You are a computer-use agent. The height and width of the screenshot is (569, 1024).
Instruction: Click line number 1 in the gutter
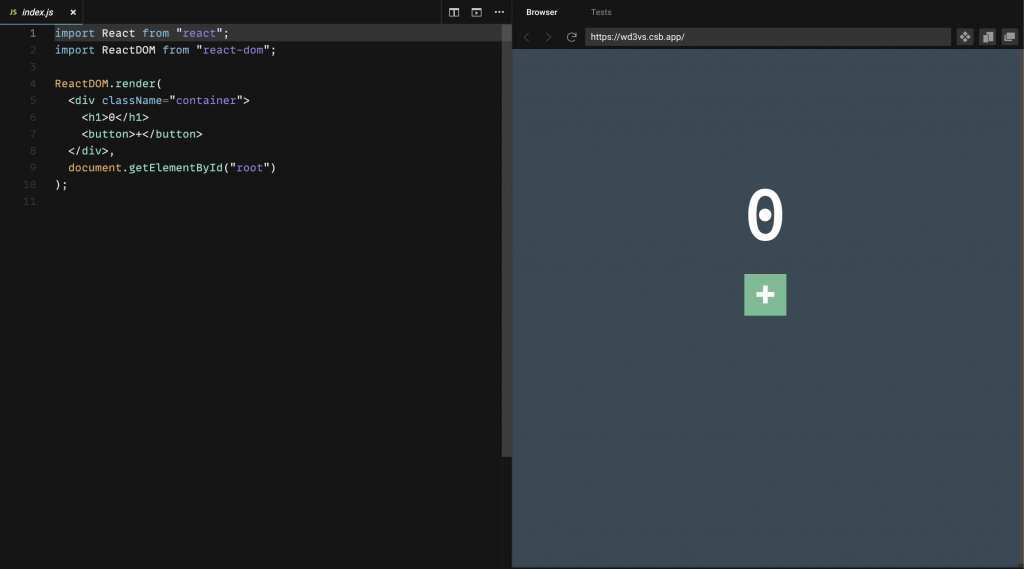[x=33, y=33]
